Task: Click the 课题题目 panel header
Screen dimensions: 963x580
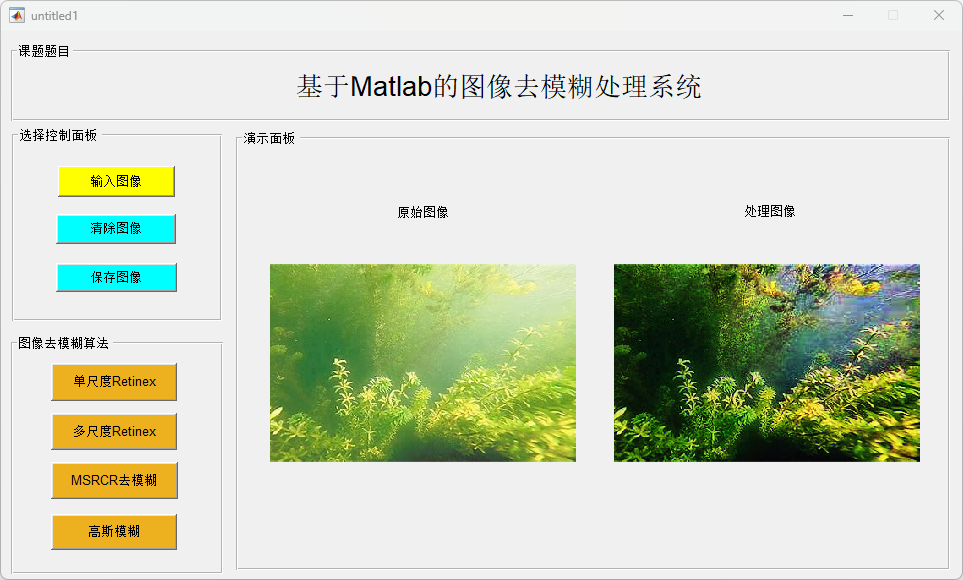Action: pos(44,51)
